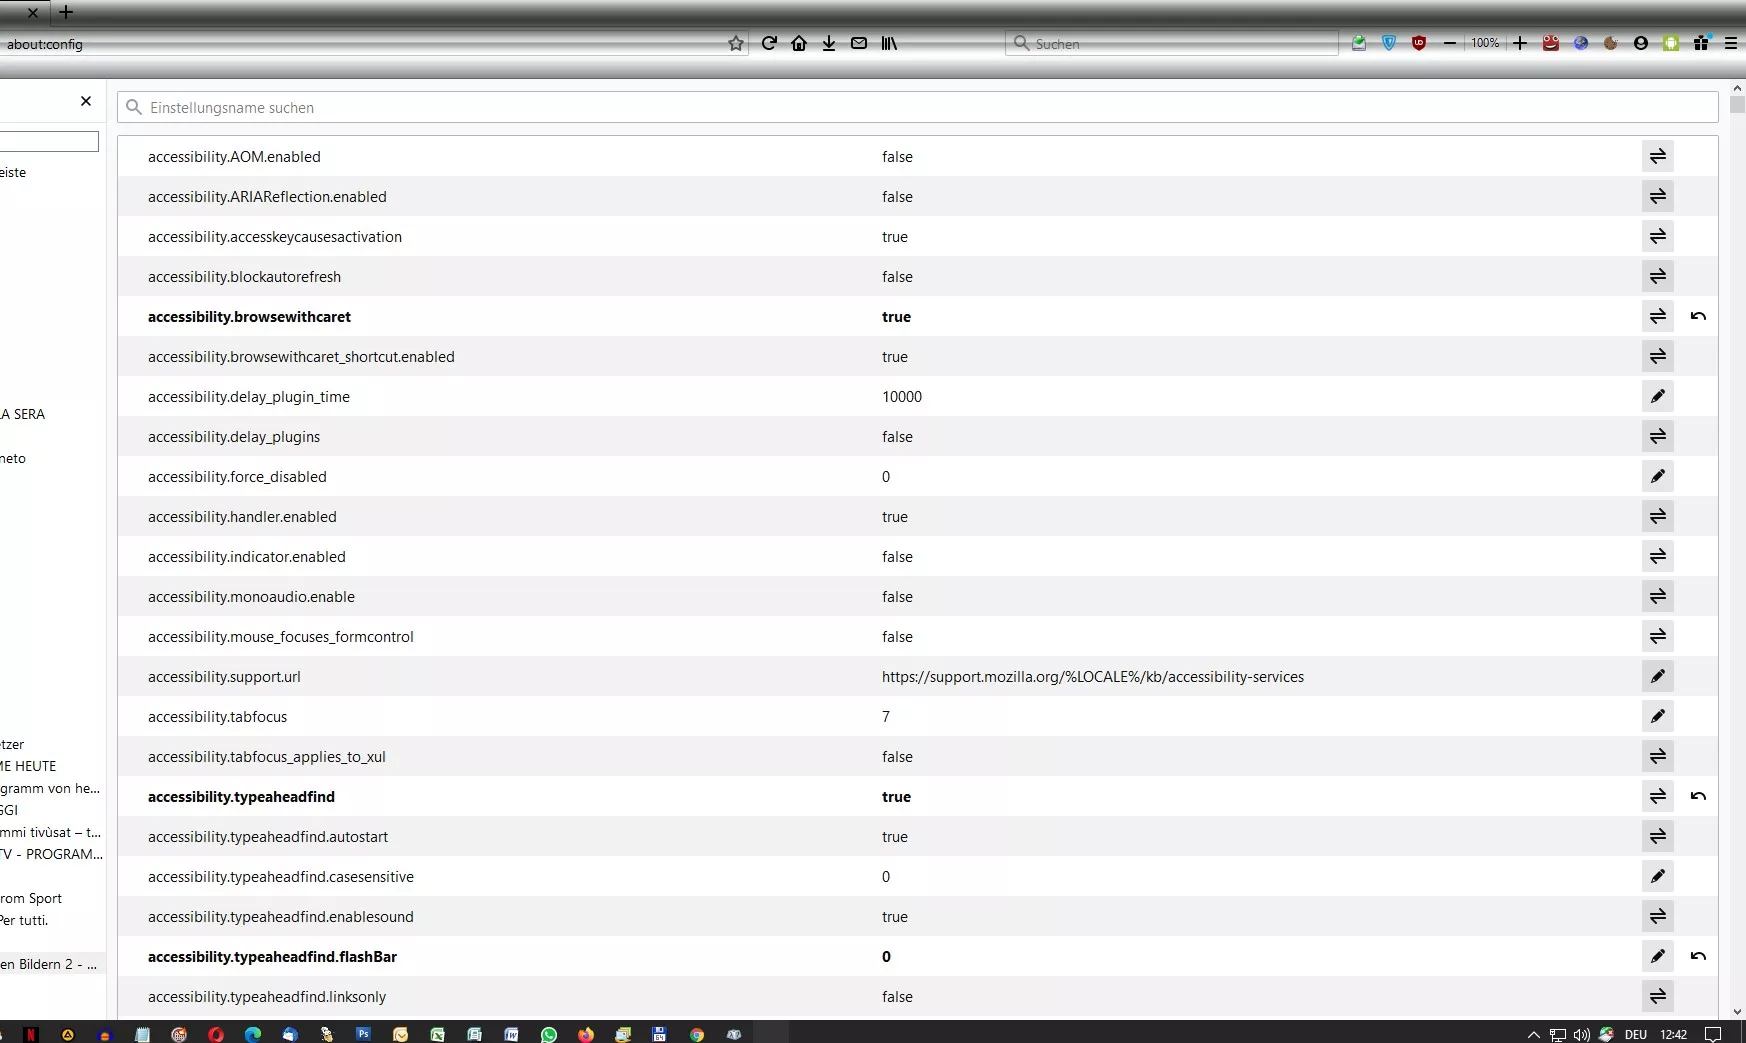Screen dimensions: 1746x1043
Task: Open the notification center
Action: pyautogui.click(x=1713, y=1034)
